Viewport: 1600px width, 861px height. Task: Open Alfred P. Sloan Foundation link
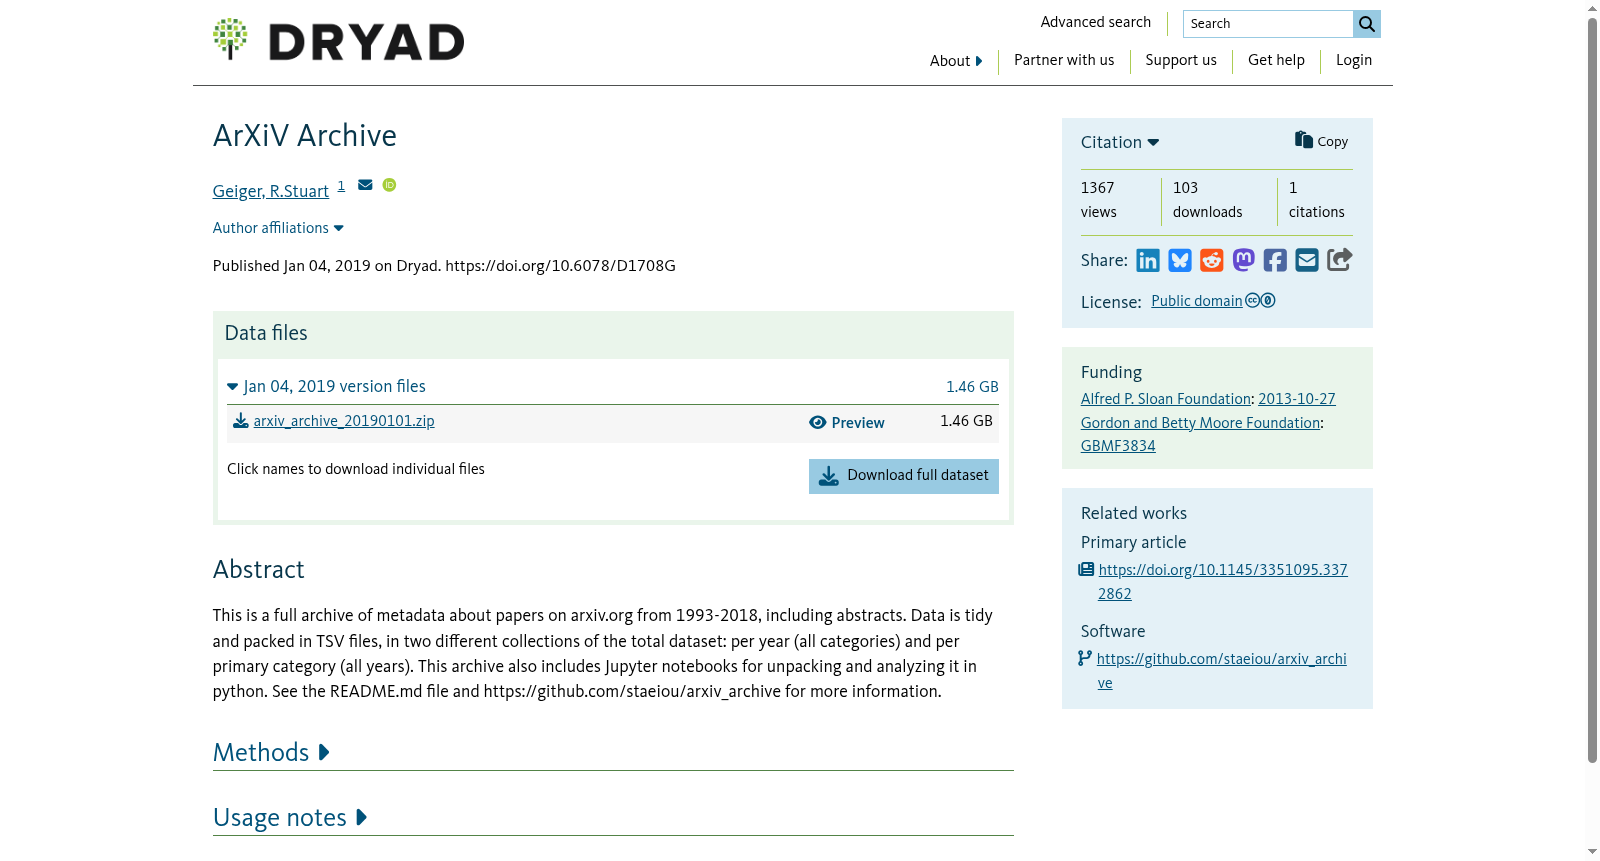[x=1166, y=399]
